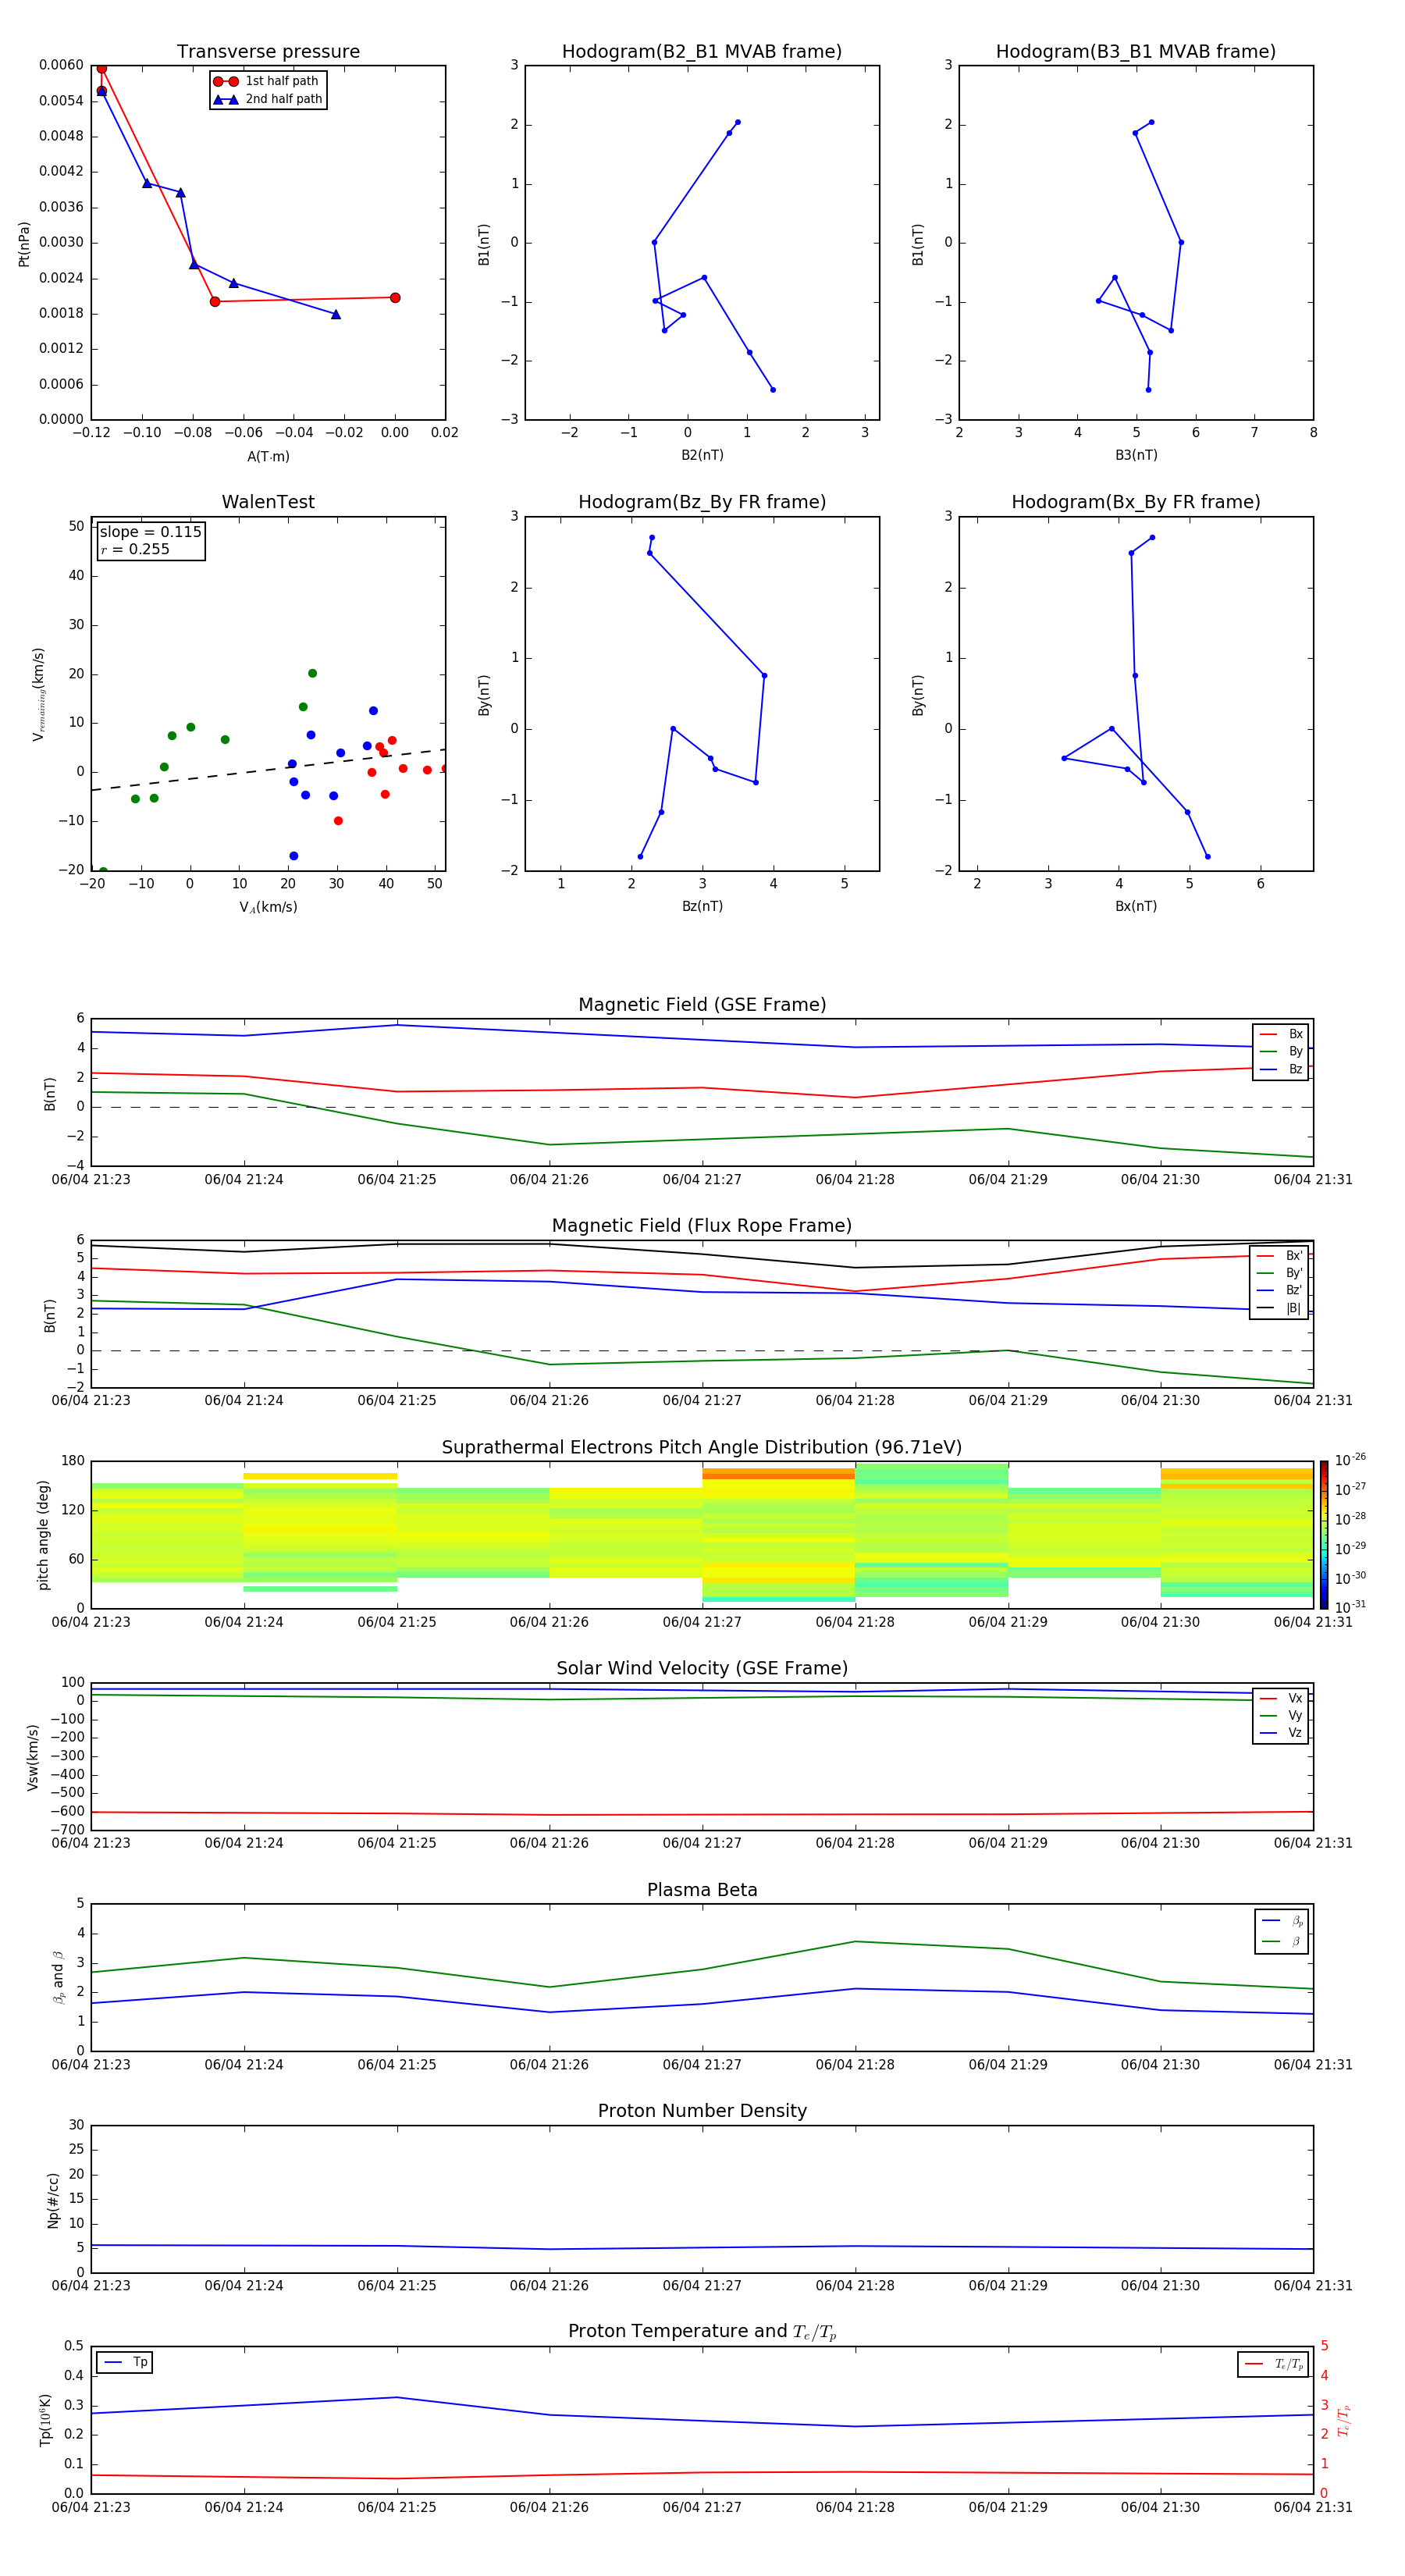Image resolution: width=1405 pixels, height=2576 pixels.
Task: Click the 'Transverse pressure' plot title
Action: coord(268,51)
